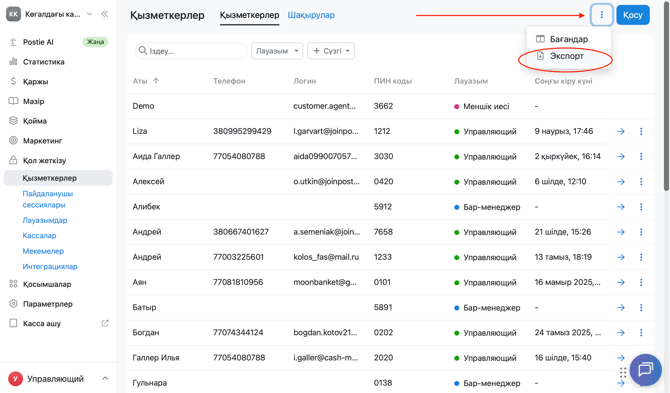The image size is (670, 393).
Task: Open the Маркетинг section
Action: (x=42, y=141)
